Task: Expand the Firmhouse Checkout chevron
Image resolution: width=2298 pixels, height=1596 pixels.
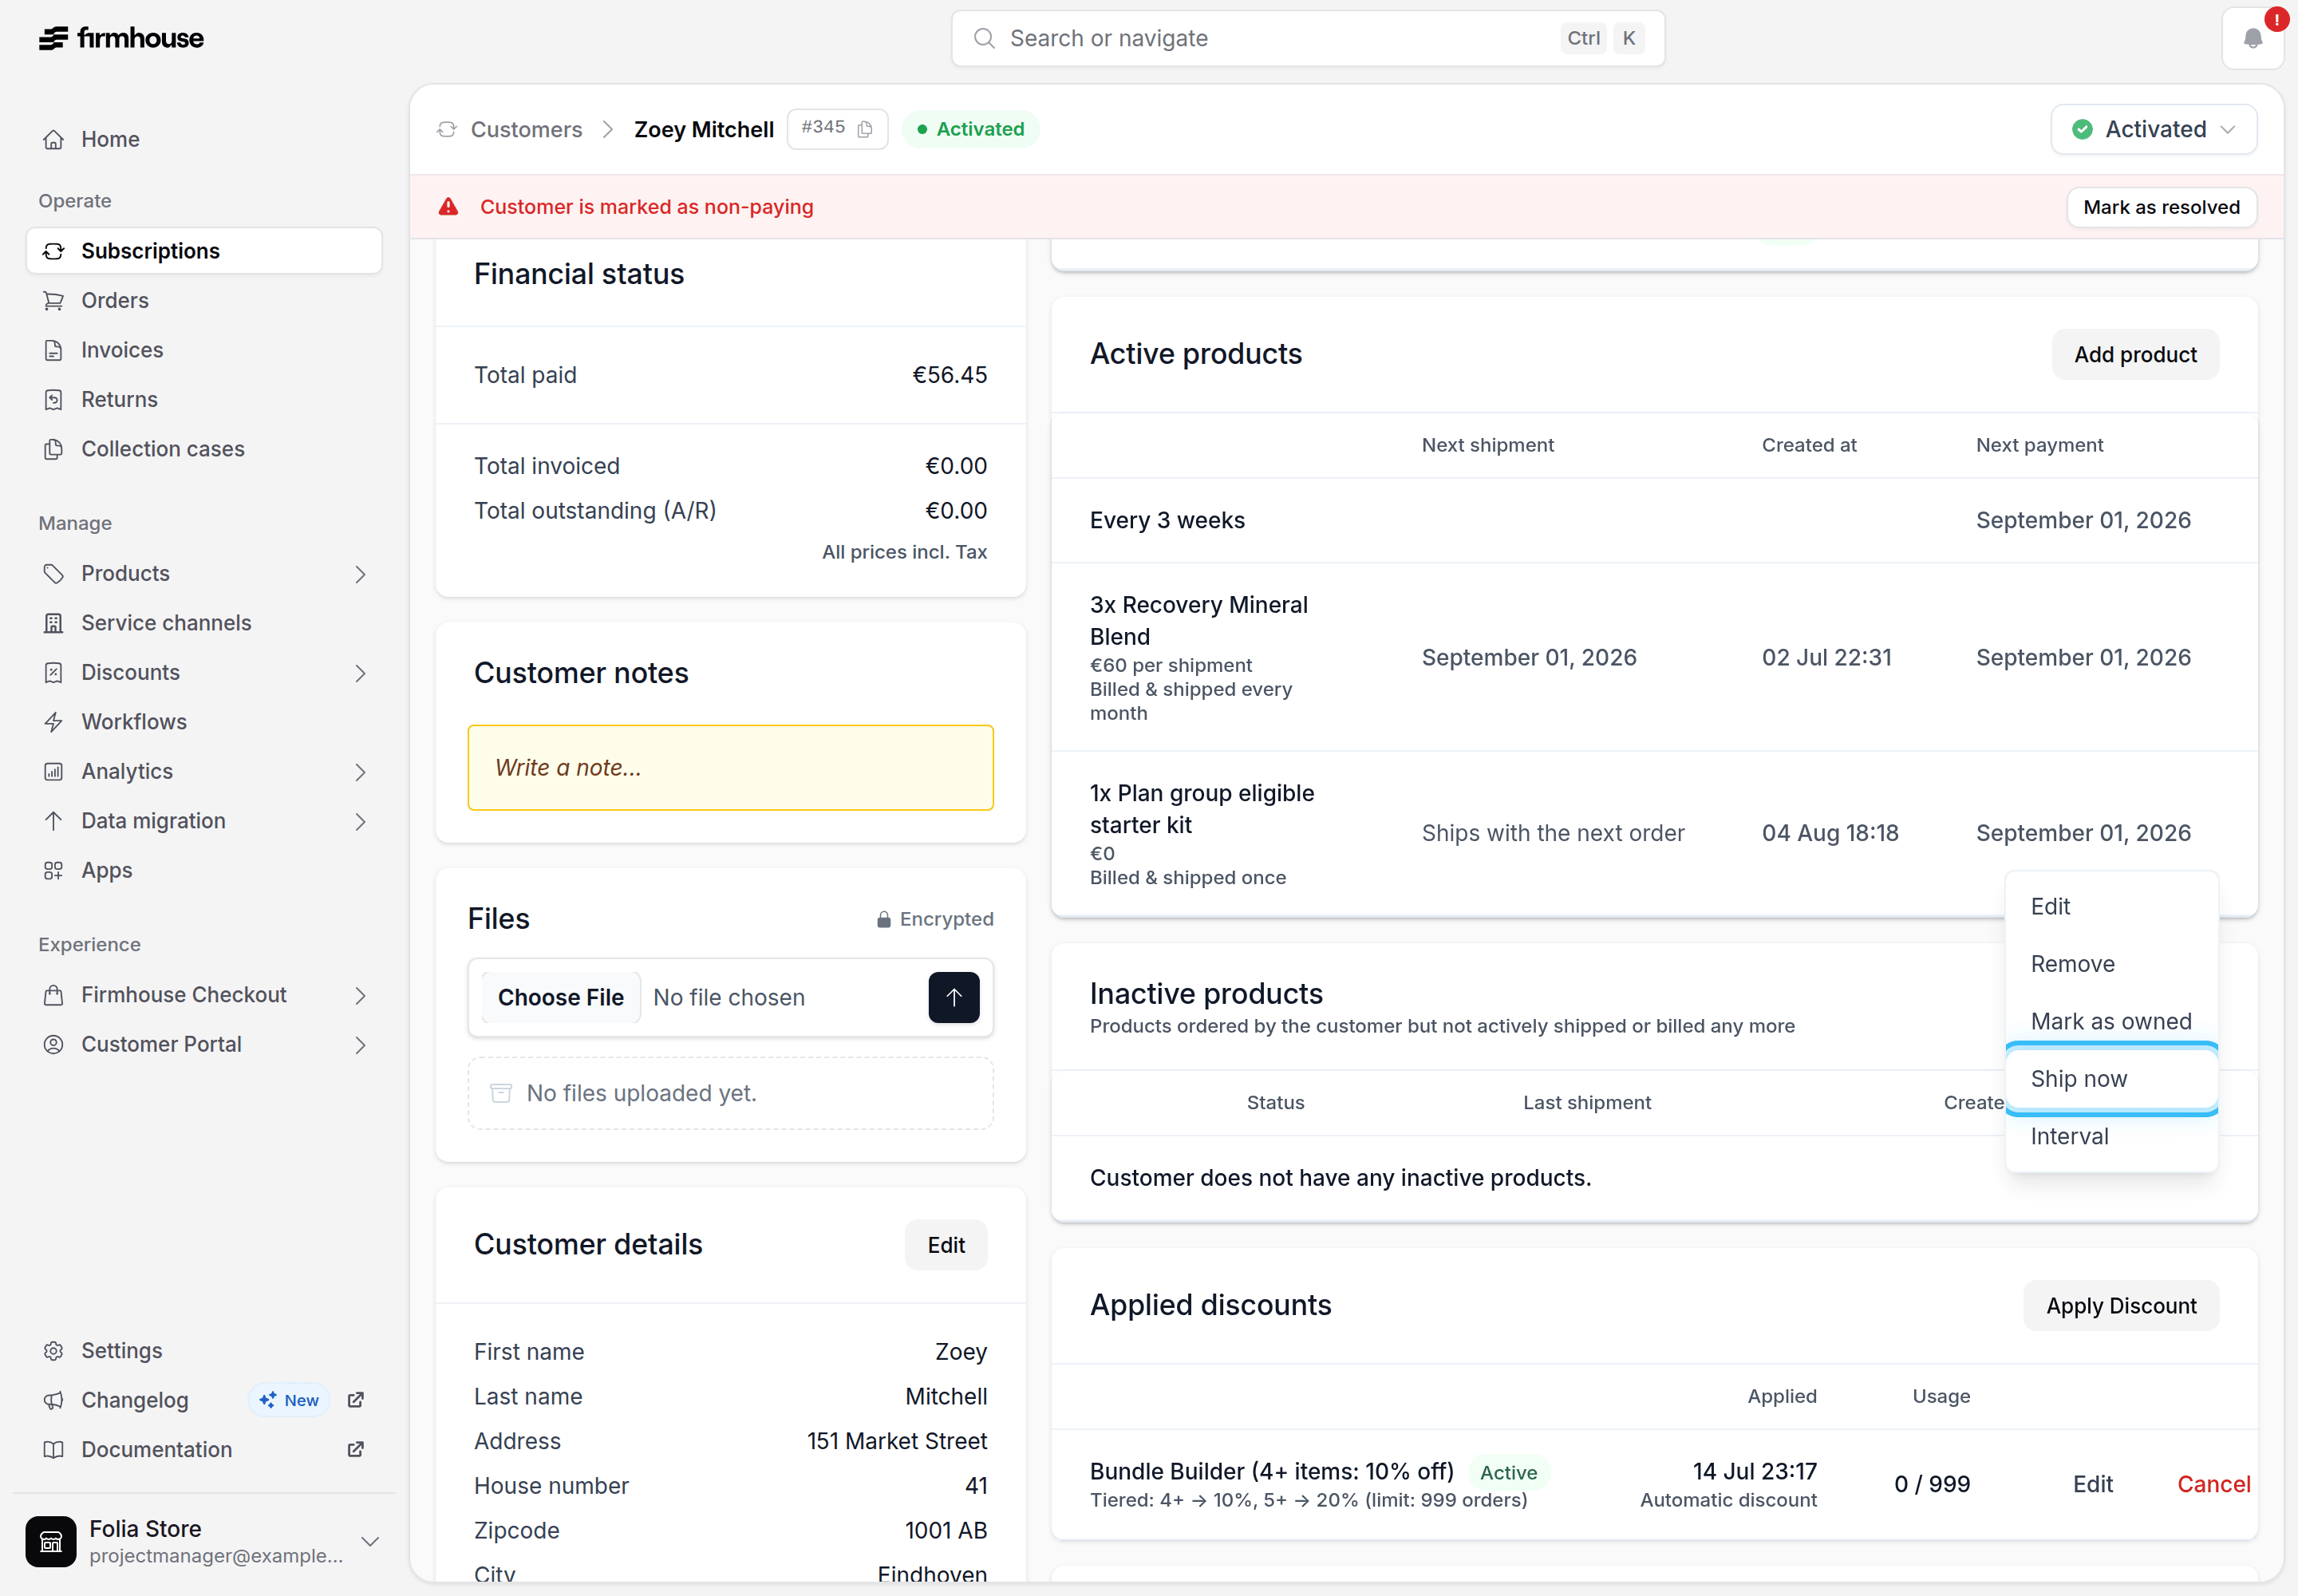Action: coord(361,996)
